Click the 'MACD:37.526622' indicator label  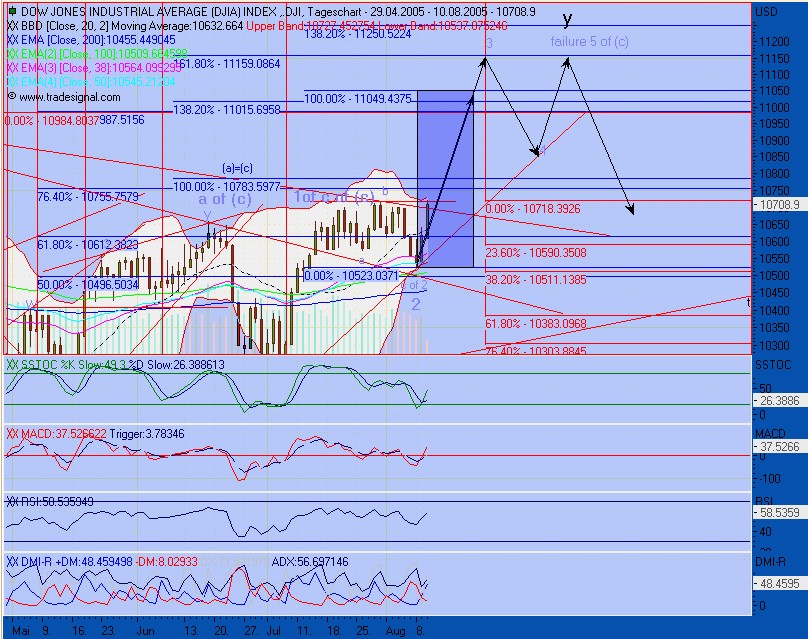(x=64, y=434)
